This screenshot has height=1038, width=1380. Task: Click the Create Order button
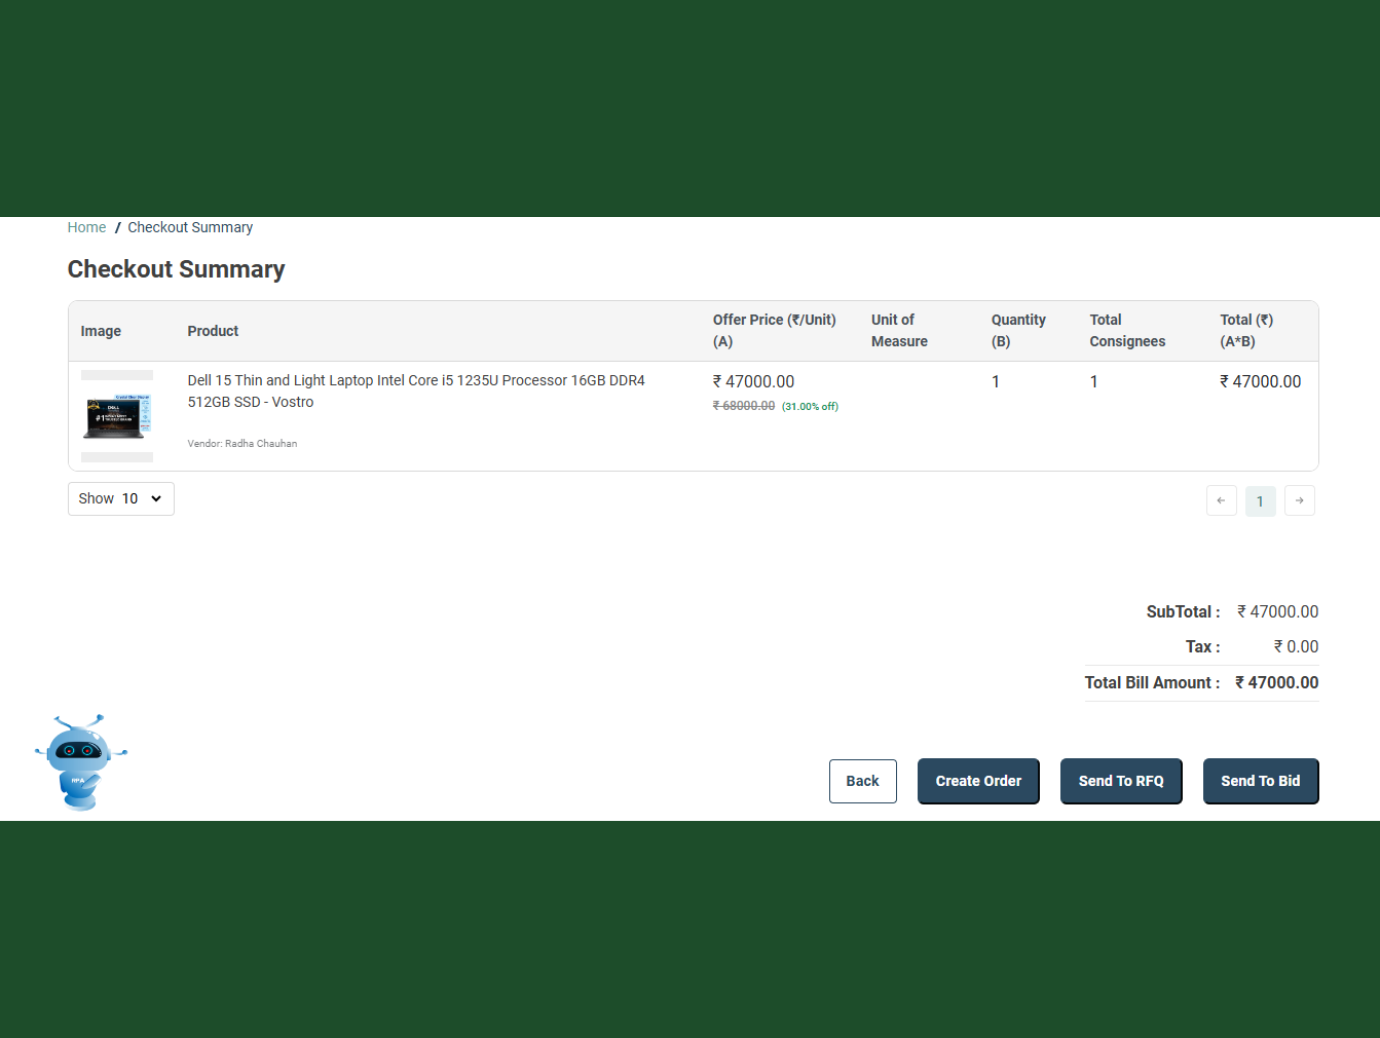[978, 781]
